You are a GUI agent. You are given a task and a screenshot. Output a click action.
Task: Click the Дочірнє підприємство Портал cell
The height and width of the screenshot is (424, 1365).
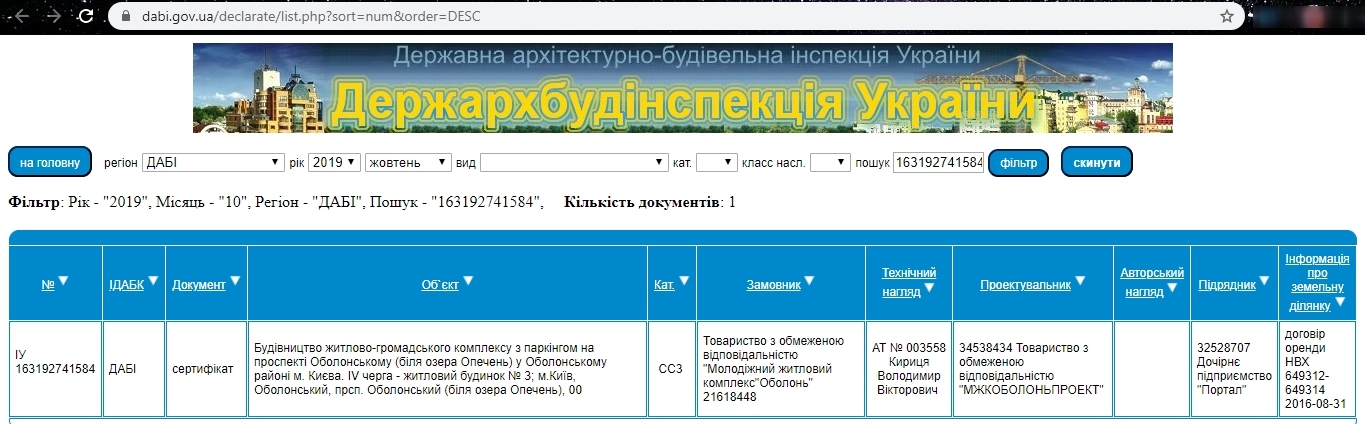tap(1234, 369)
